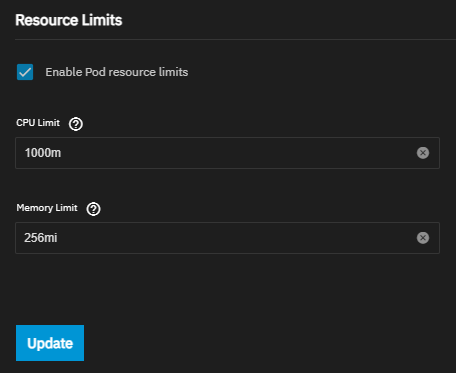Screen dimensions: 456x373
Task: Click the question mark beside Memory Limit
Action: [93, 209]
